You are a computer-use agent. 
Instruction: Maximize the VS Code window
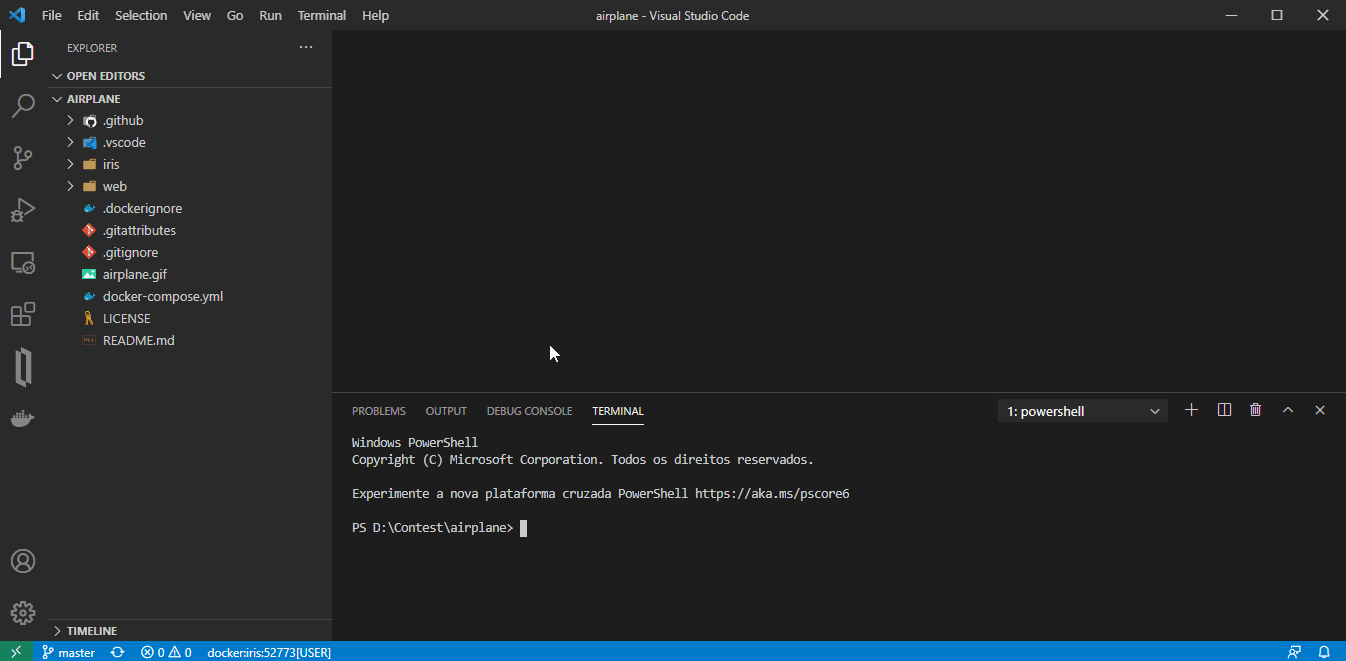1277,15
